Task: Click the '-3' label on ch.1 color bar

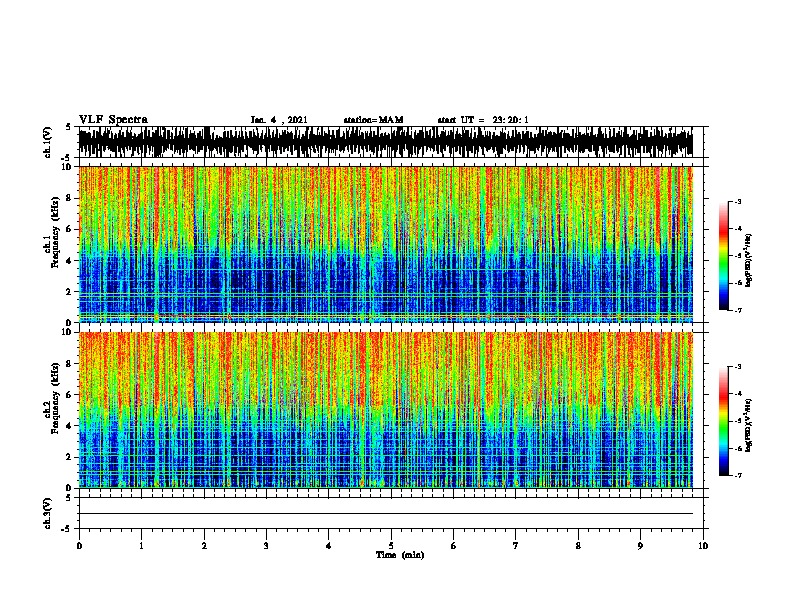Action: [x=737, y=201]
